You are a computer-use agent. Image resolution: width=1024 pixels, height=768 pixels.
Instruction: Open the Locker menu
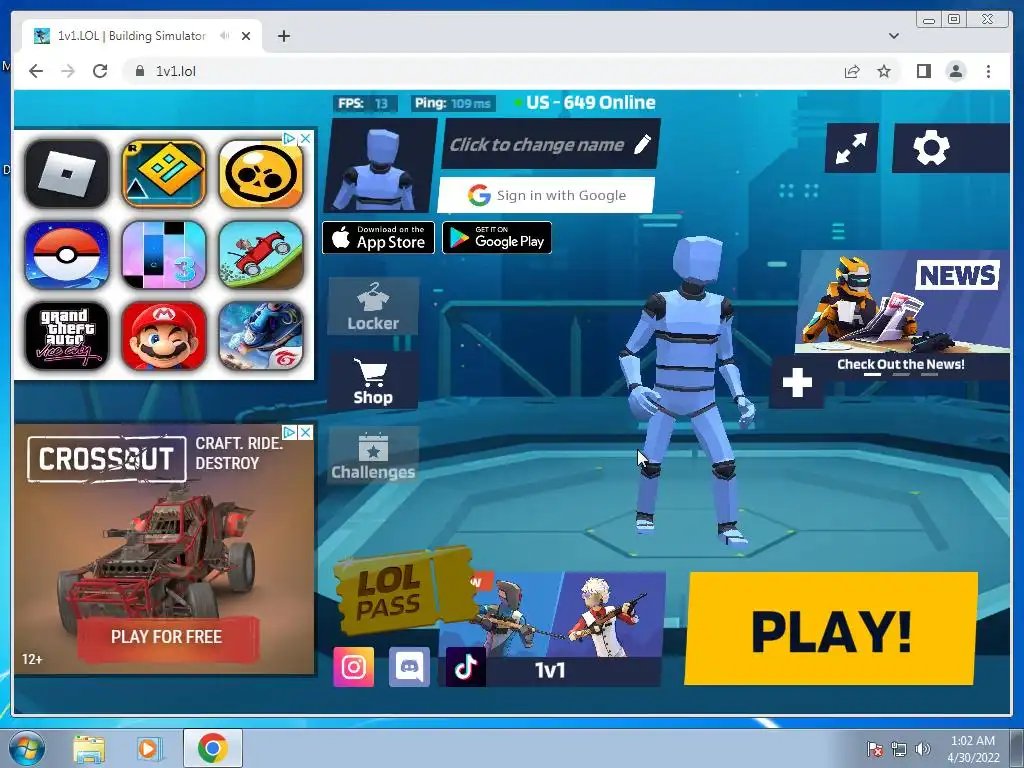(x=373, y=306)
